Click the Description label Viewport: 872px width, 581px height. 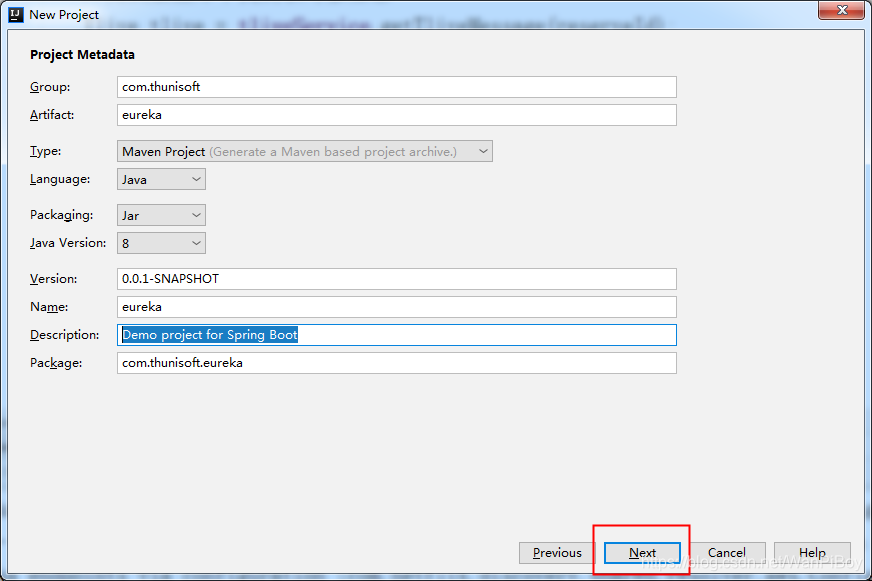(x=65, y=335)
